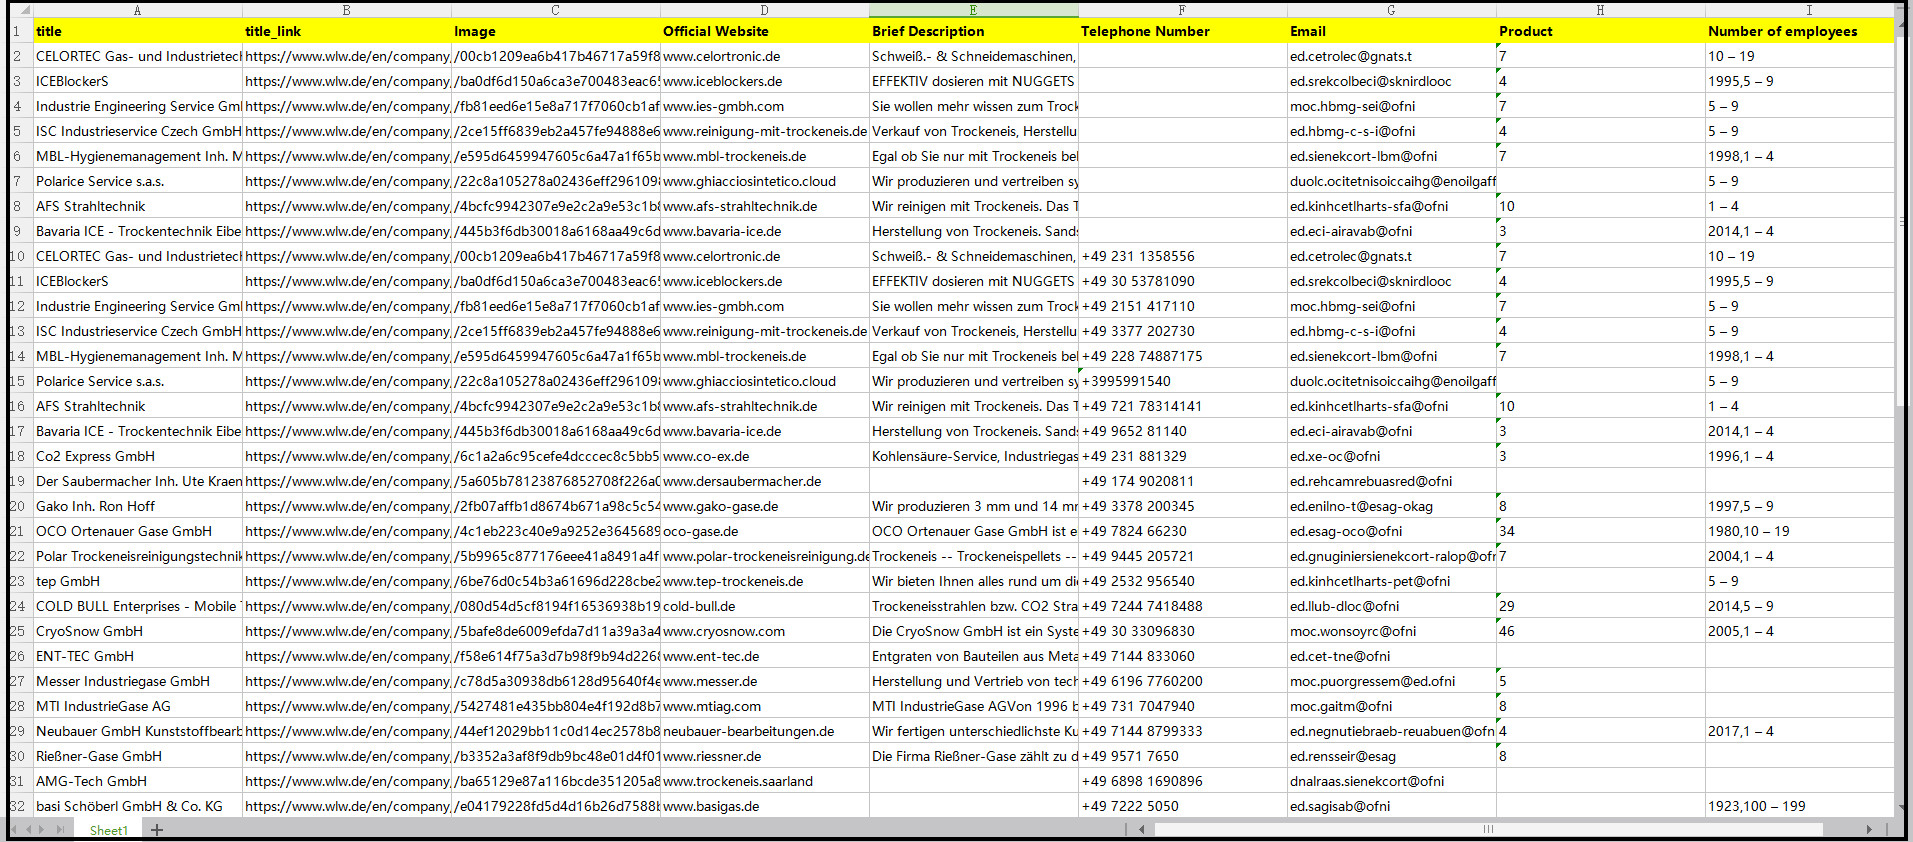Go to first sheet navigation arrow
Image resolution: width=1913 pixels, height=842 pixels.
pyautogui.click(x=15, y=830)
